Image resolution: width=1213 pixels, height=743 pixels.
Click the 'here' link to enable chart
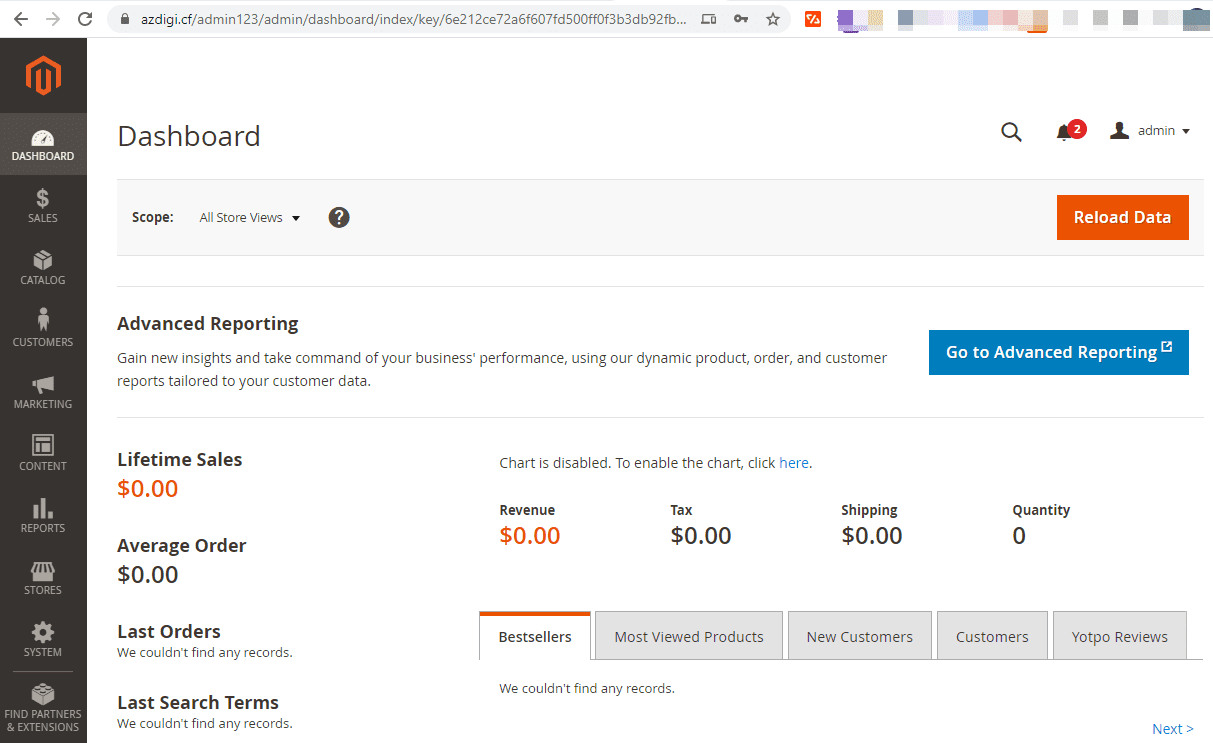793,463
